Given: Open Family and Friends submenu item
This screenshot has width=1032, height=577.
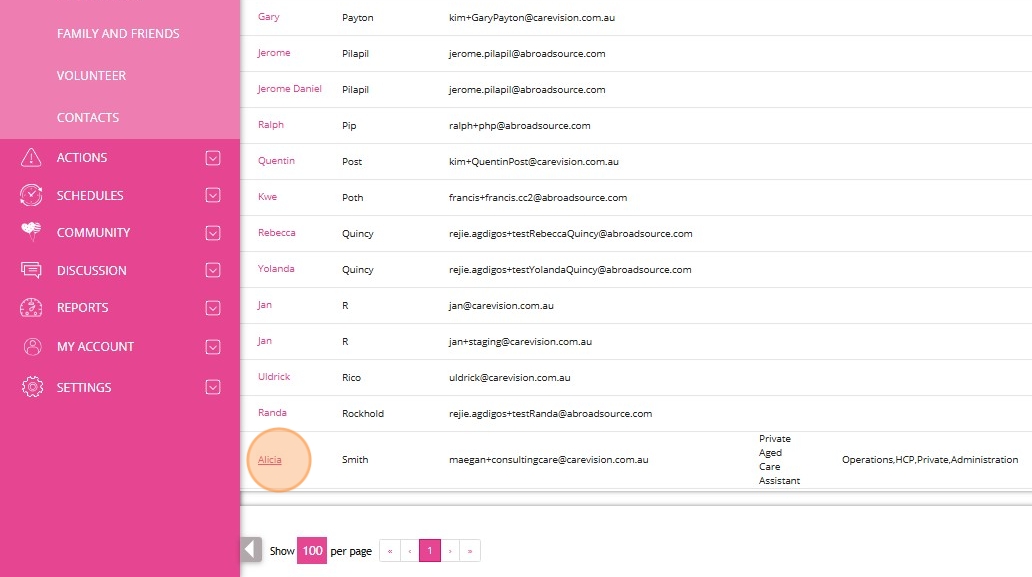Looking at the screenshot, I should (x=118, y=34).
